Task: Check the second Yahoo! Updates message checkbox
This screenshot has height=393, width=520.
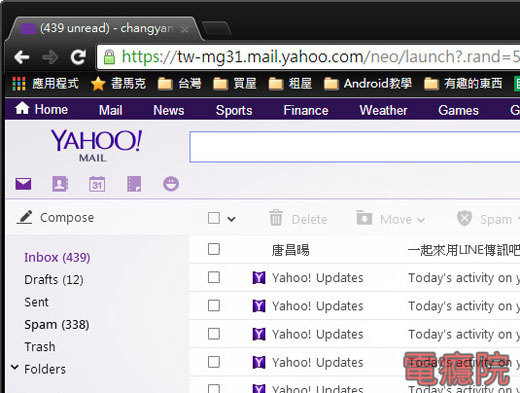Action: point(214,306)
